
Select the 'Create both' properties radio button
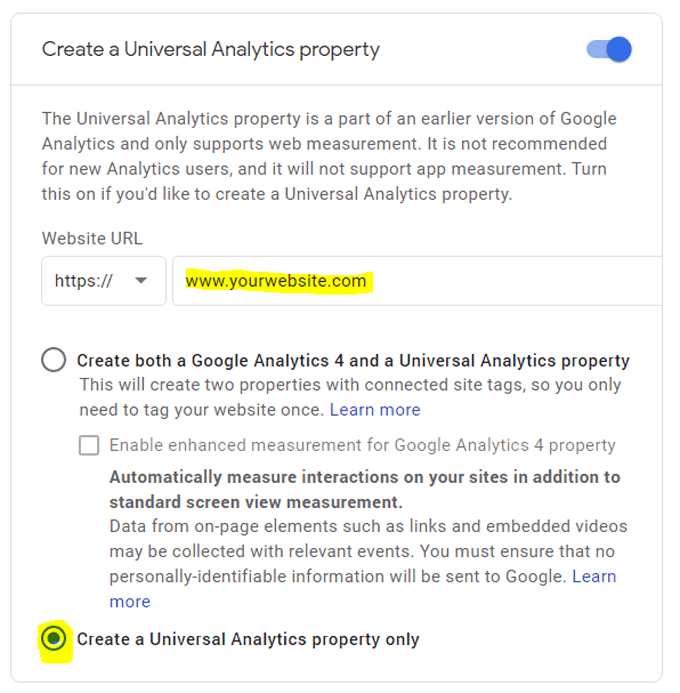tap(54, 360)
